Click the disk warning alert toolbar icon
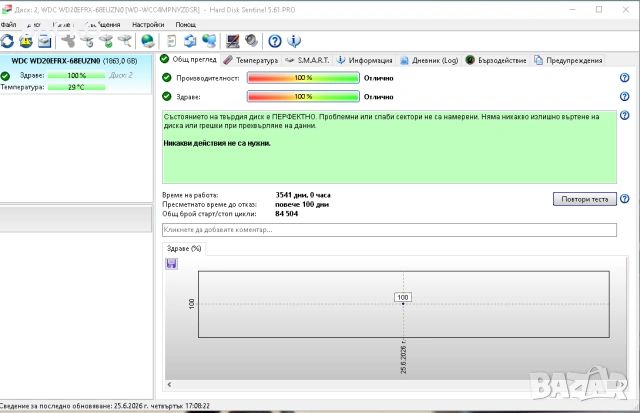This screenshot has height=413, width=640. point(26,41)
